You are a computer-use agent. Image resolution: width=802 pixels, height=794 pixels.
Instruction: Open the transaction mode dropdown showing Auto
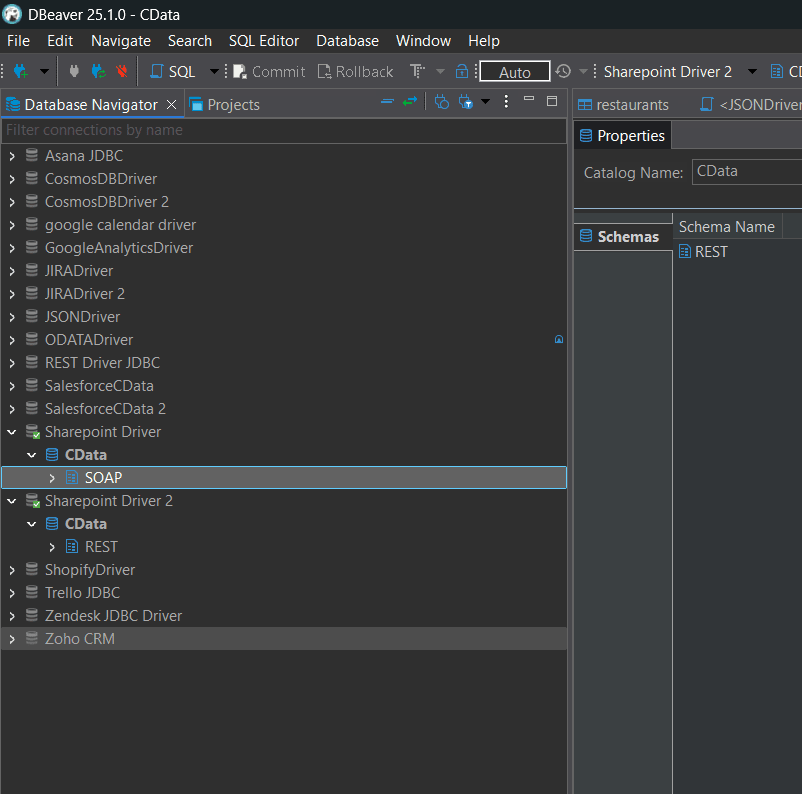pyautogui.click(x=514, y=71)
